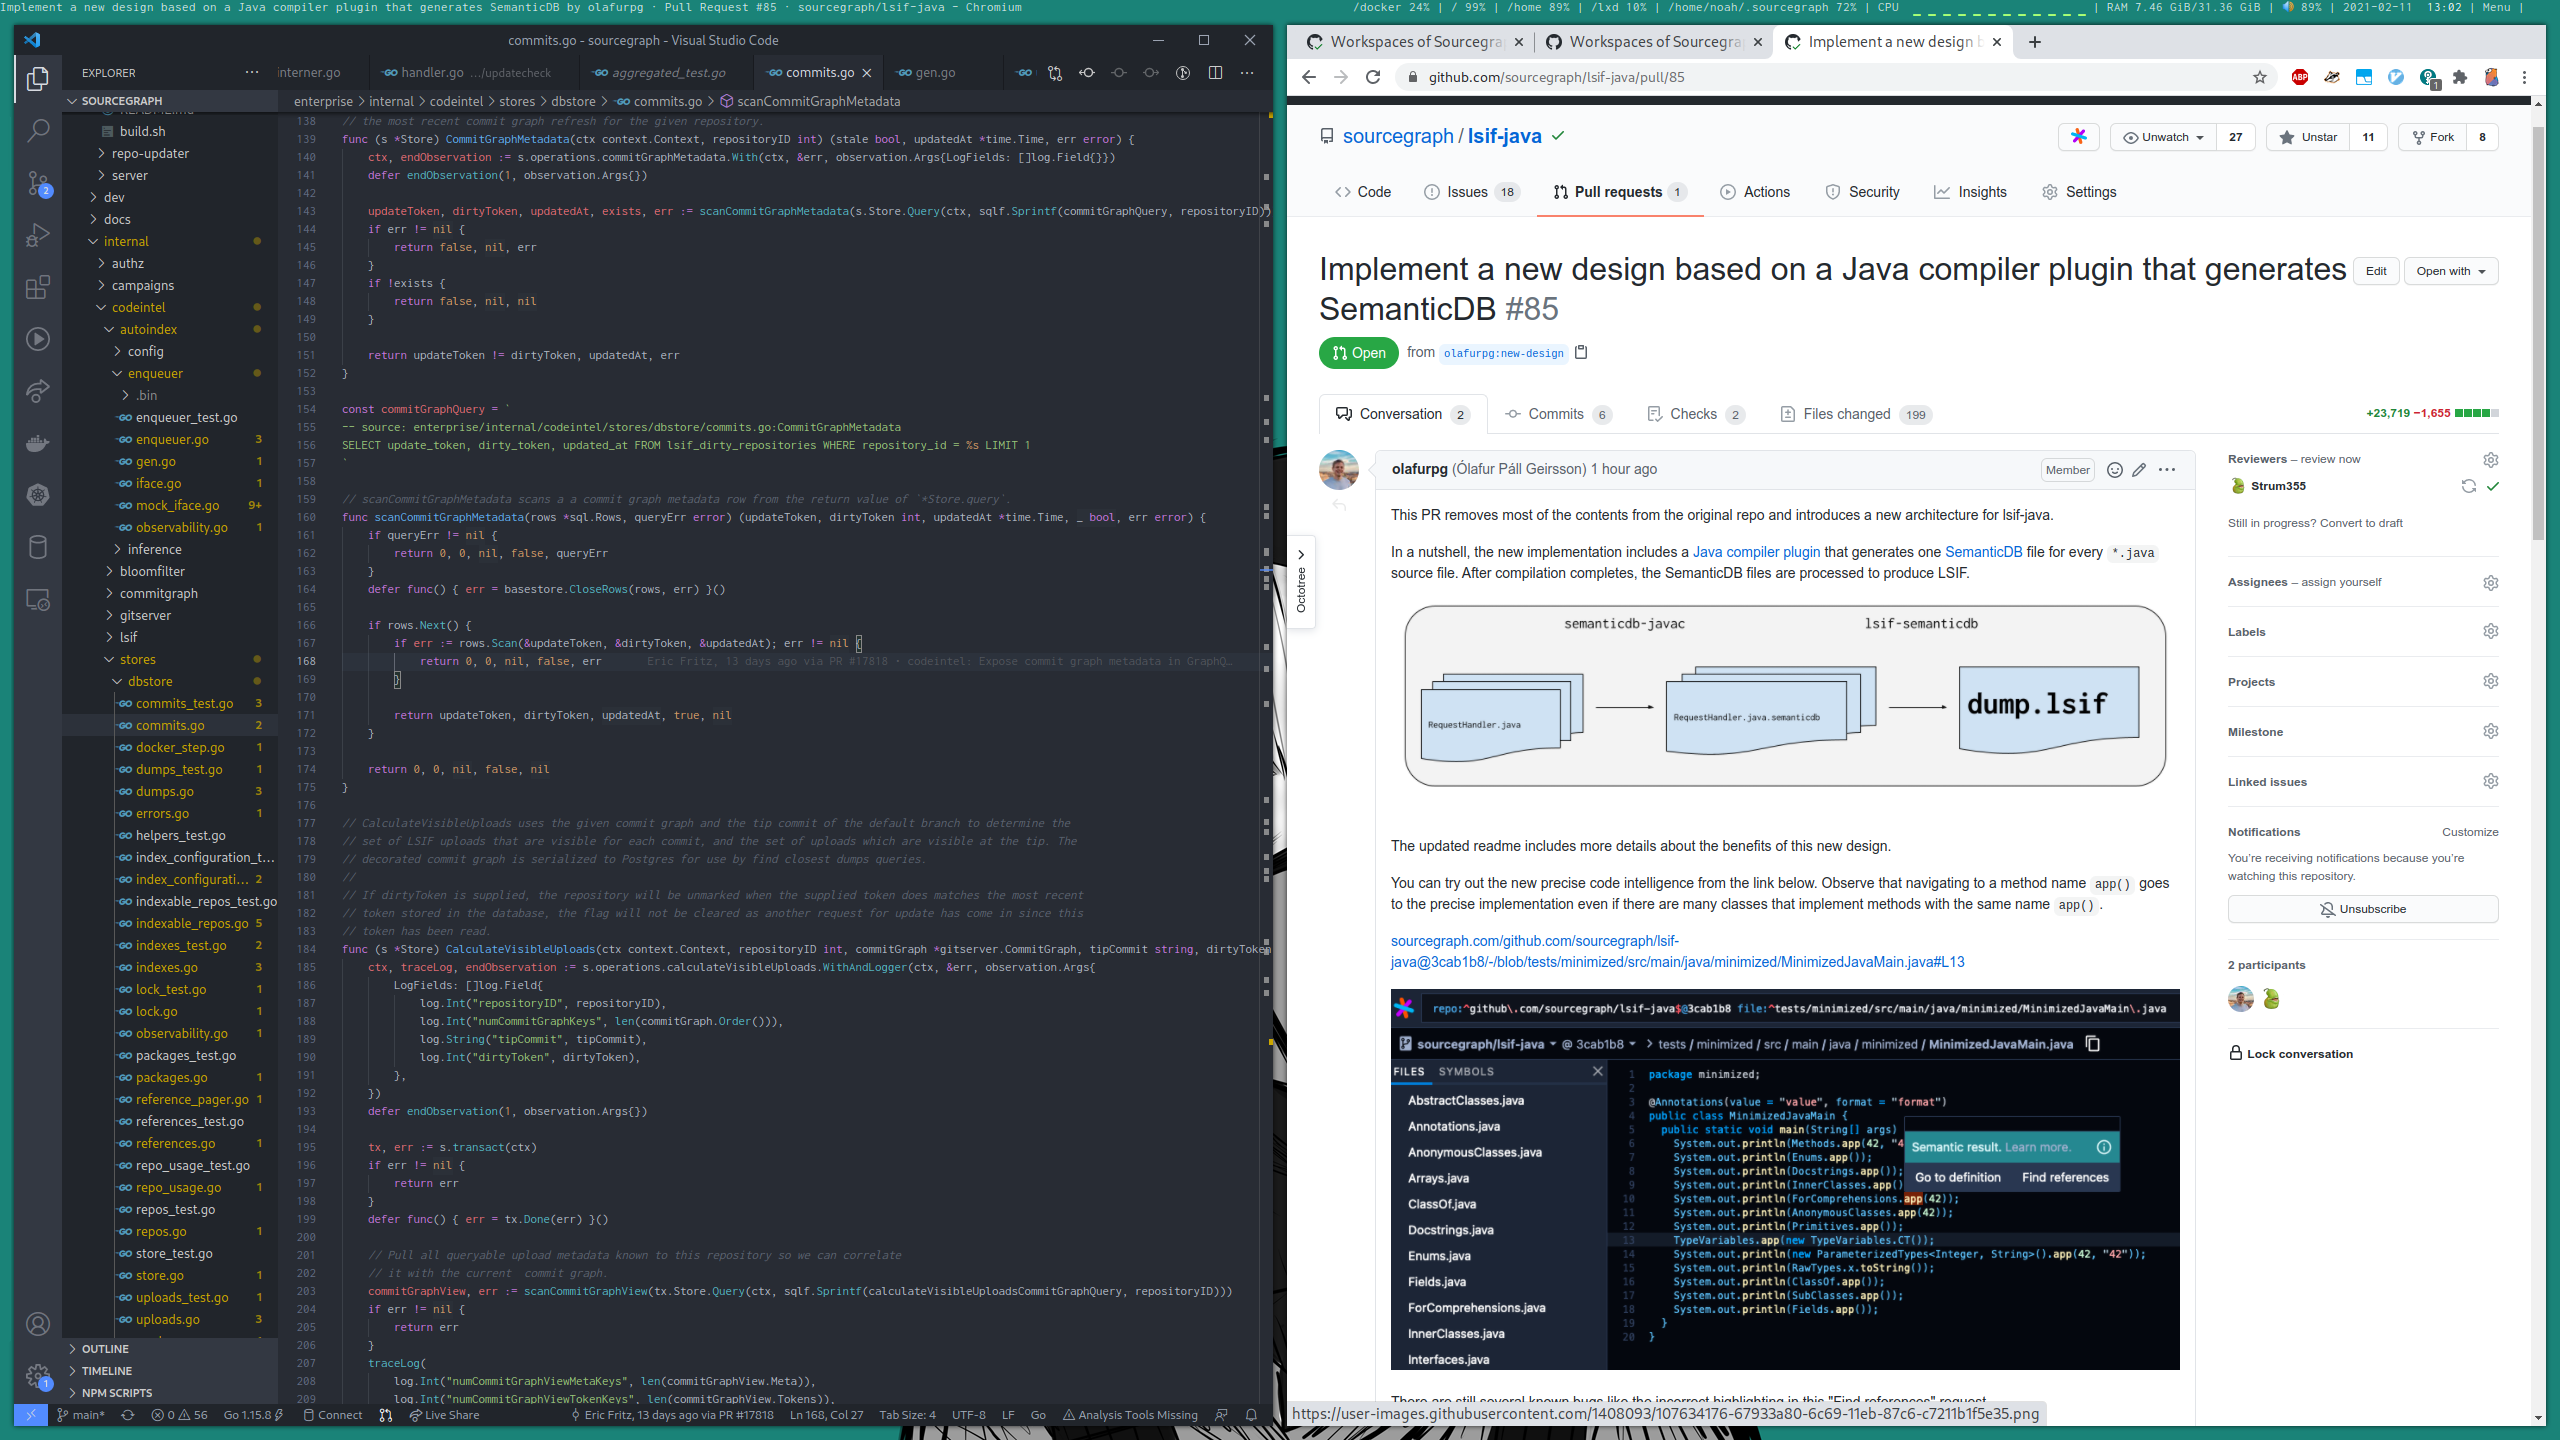
Task: Open the SemanticDB link
Action: coord(1983,552)
